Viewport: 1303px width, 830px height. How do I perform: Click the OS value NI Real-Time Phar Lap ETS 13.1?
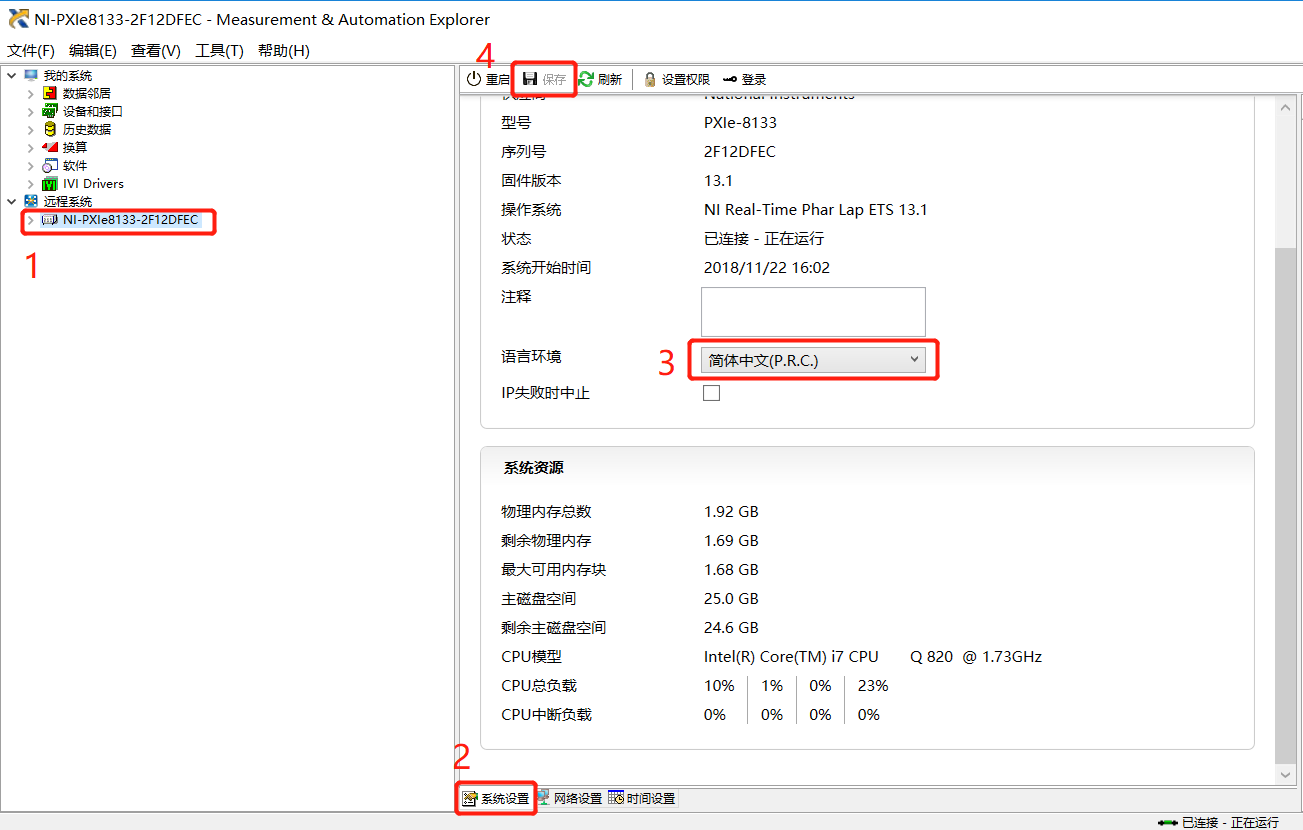coord(816,210)
